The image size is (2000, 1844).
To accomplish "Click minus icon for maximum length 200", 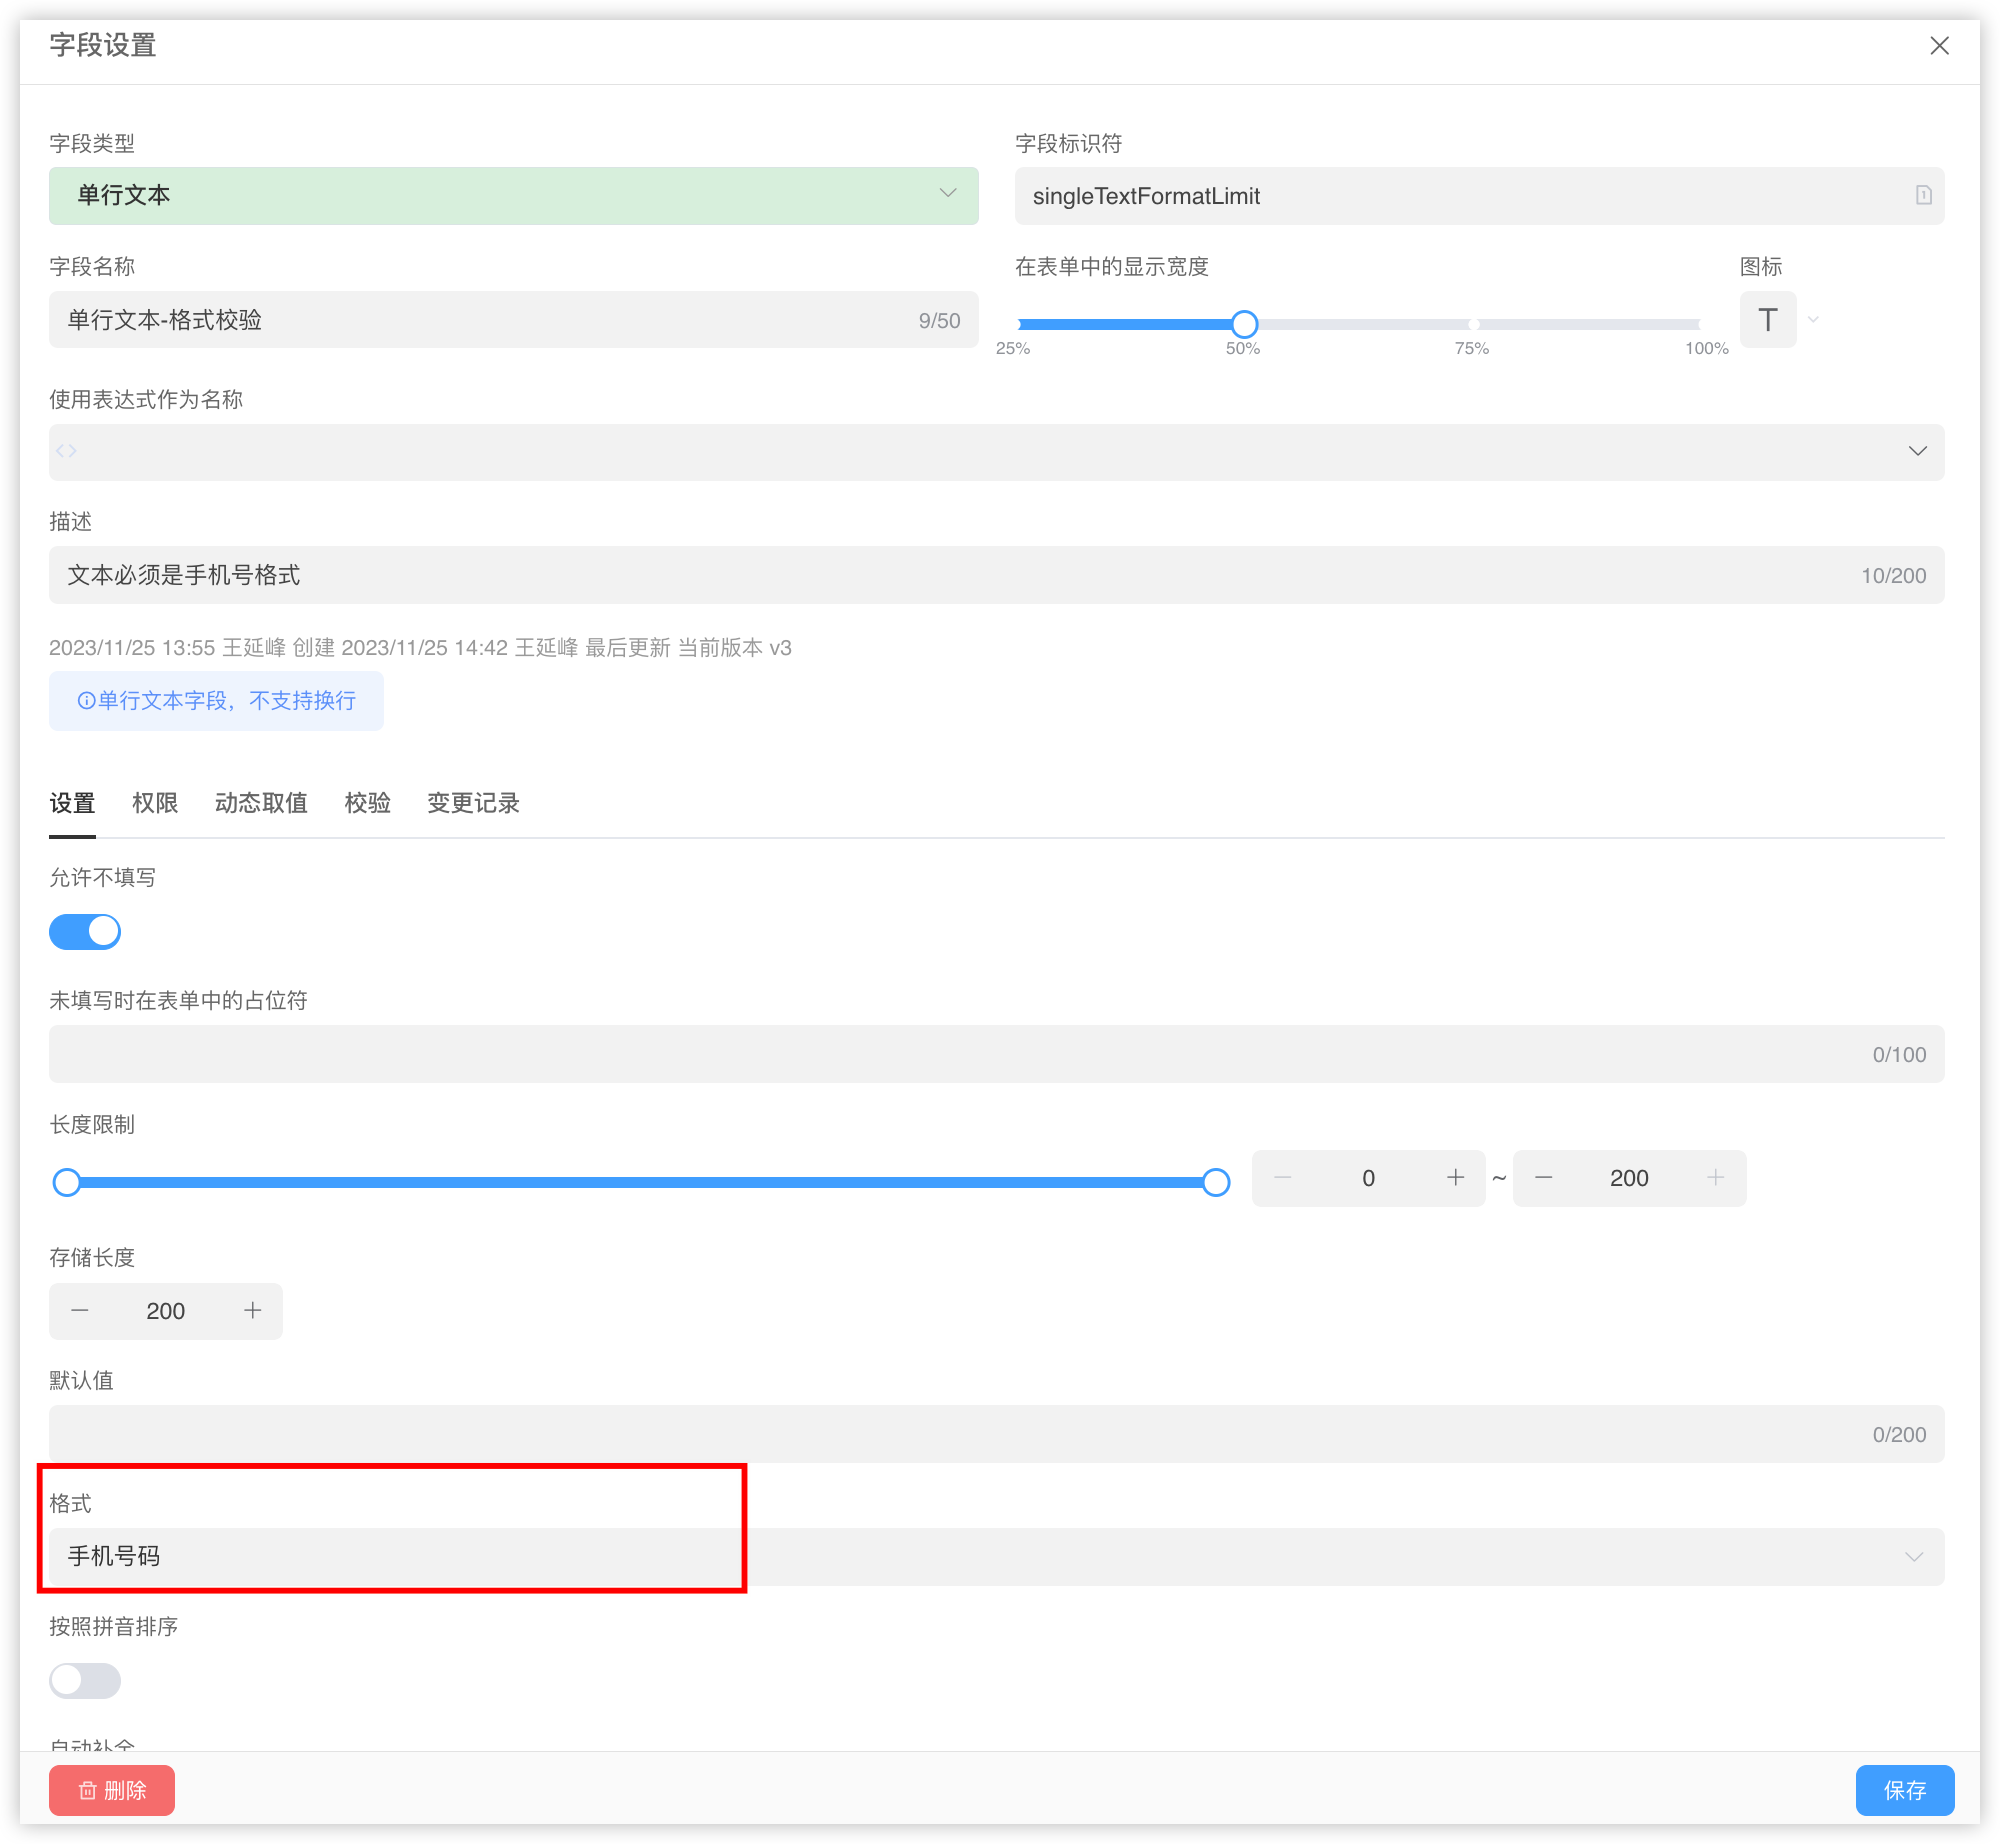I will pos(1543,1178).
